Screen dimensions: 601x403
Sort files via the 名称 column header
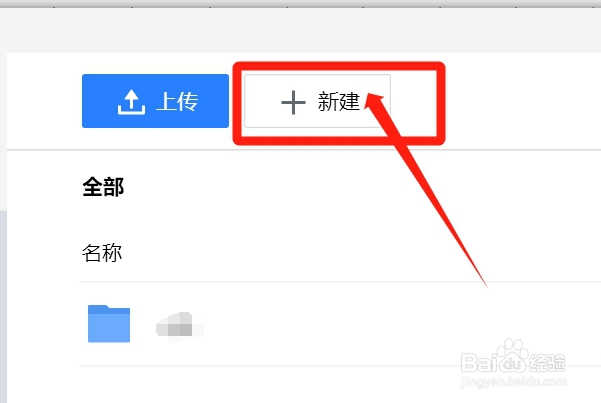[102, 253]
